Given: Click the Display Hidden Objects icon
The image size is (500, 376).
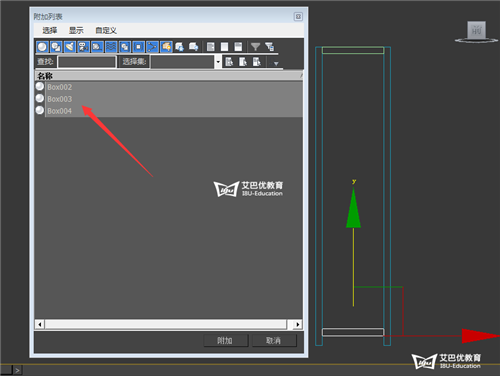Looking at the screenshot, I should (x=193, y=47).
